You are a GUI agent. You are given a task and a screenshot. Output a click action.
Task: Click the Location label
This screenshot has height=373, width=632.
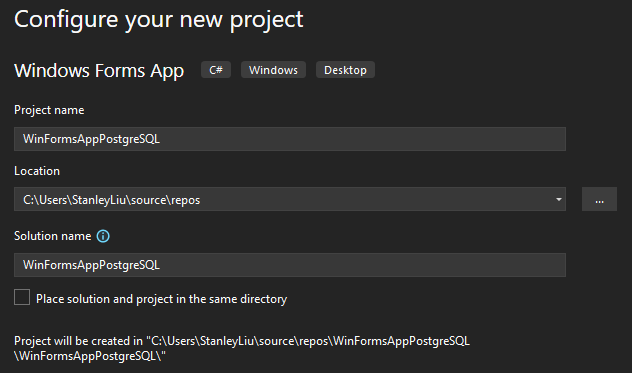(x=37, y=171)
